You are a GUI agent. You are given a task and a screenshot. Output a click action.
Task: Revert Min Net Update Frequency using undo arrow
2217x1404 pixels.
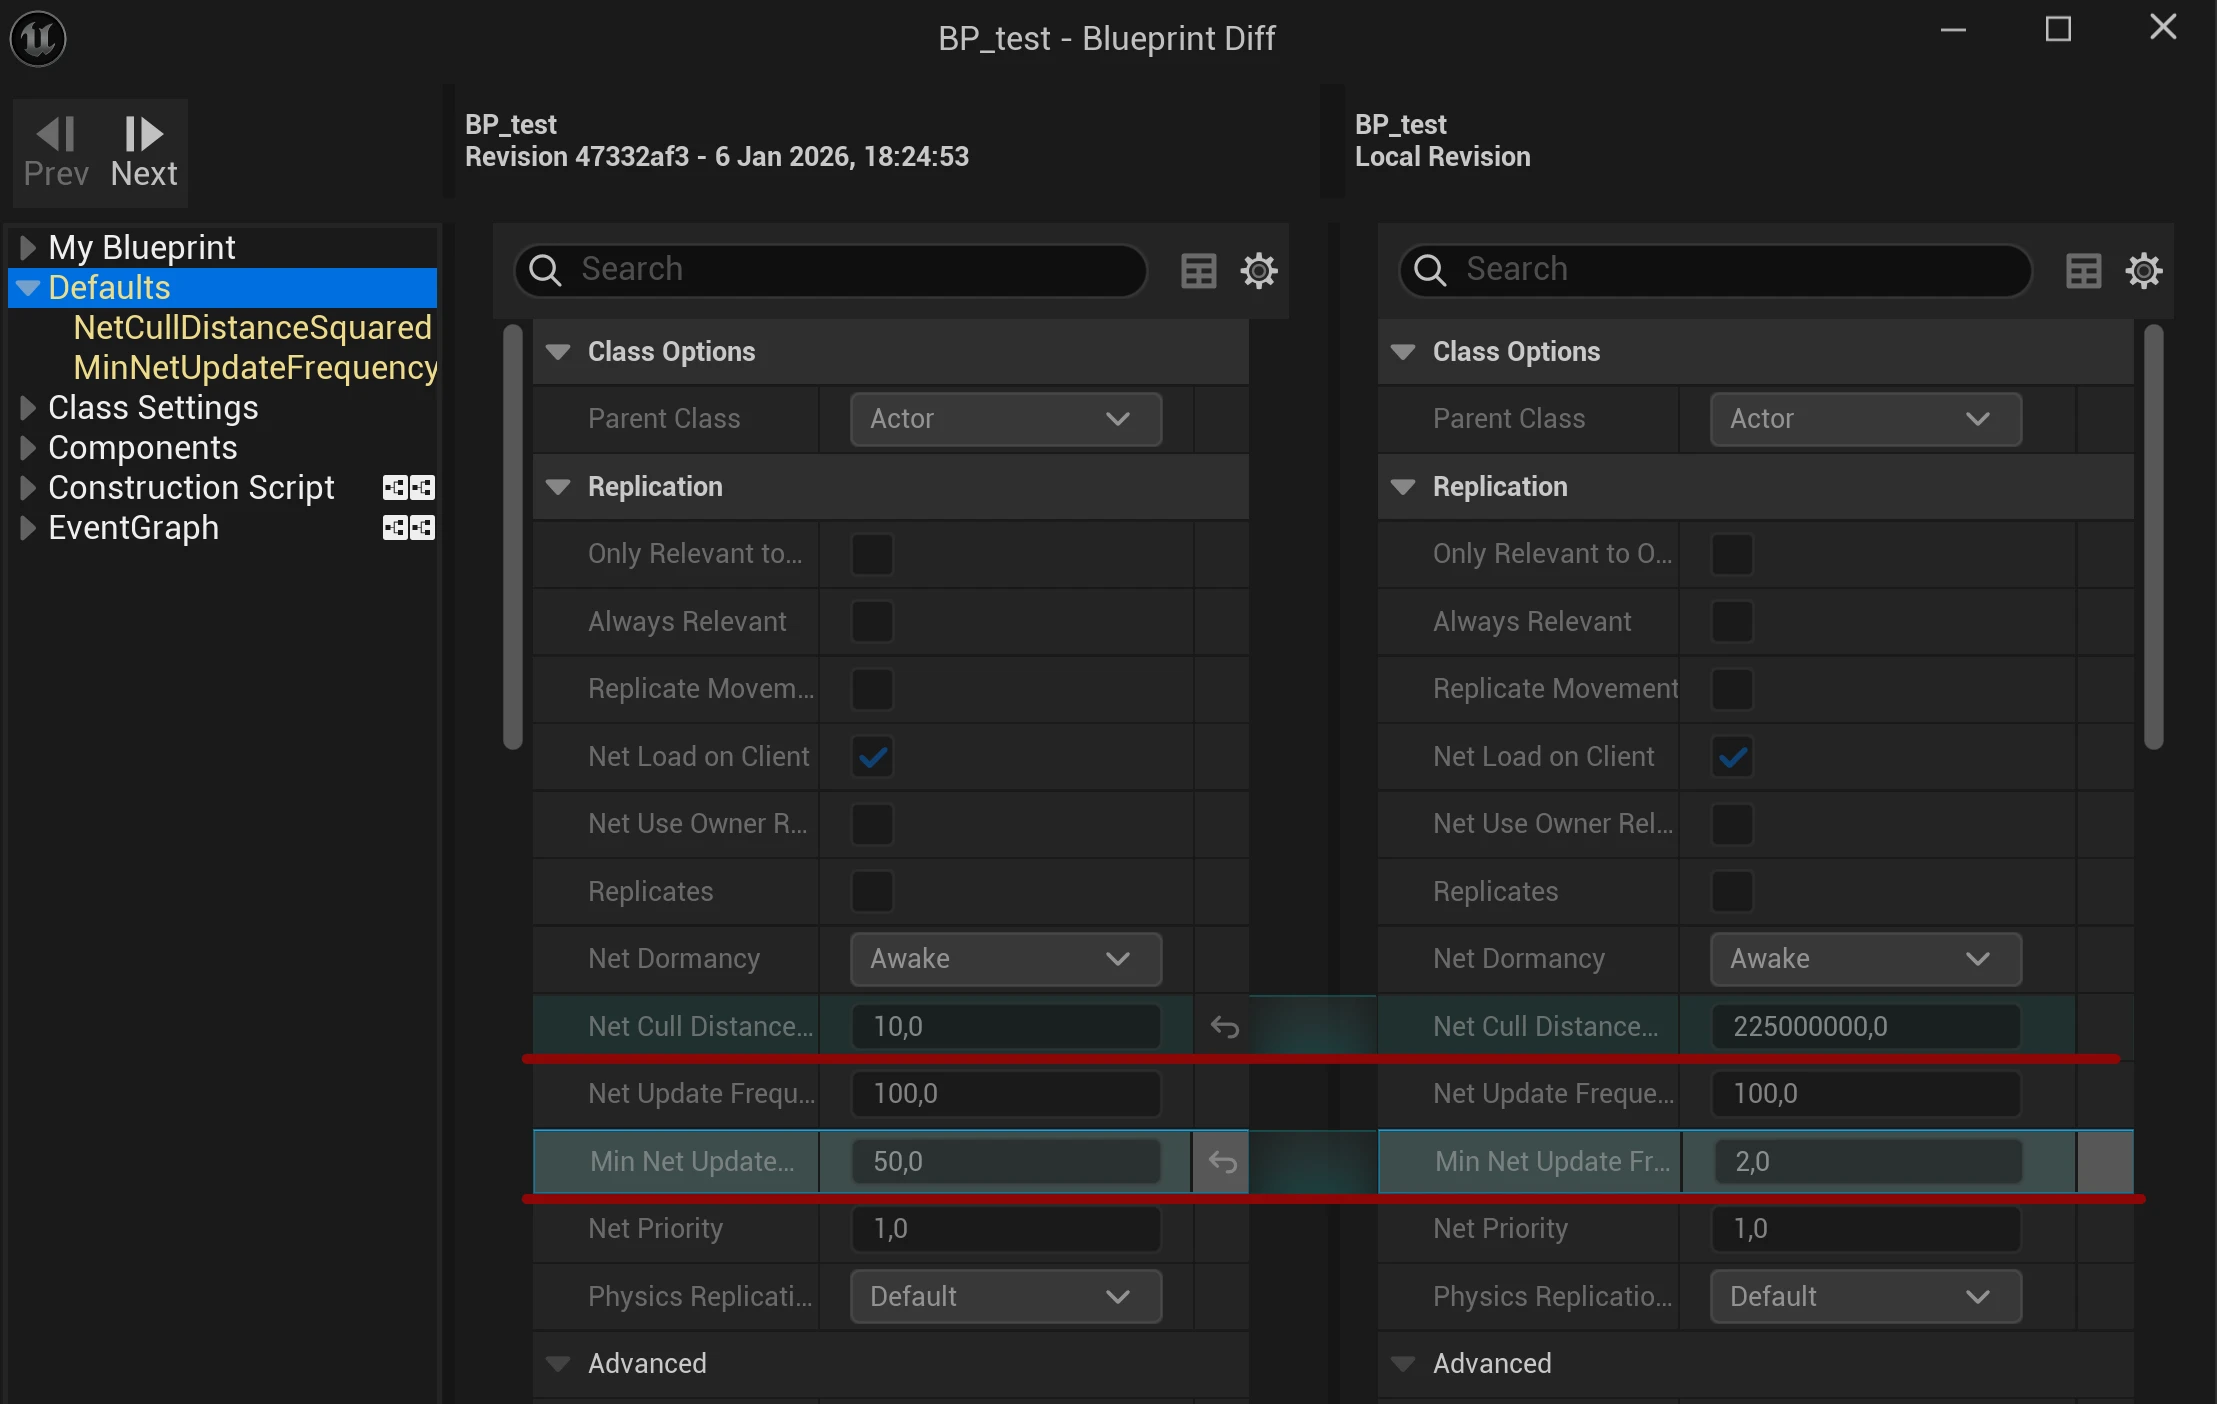click(1221, 1161)
